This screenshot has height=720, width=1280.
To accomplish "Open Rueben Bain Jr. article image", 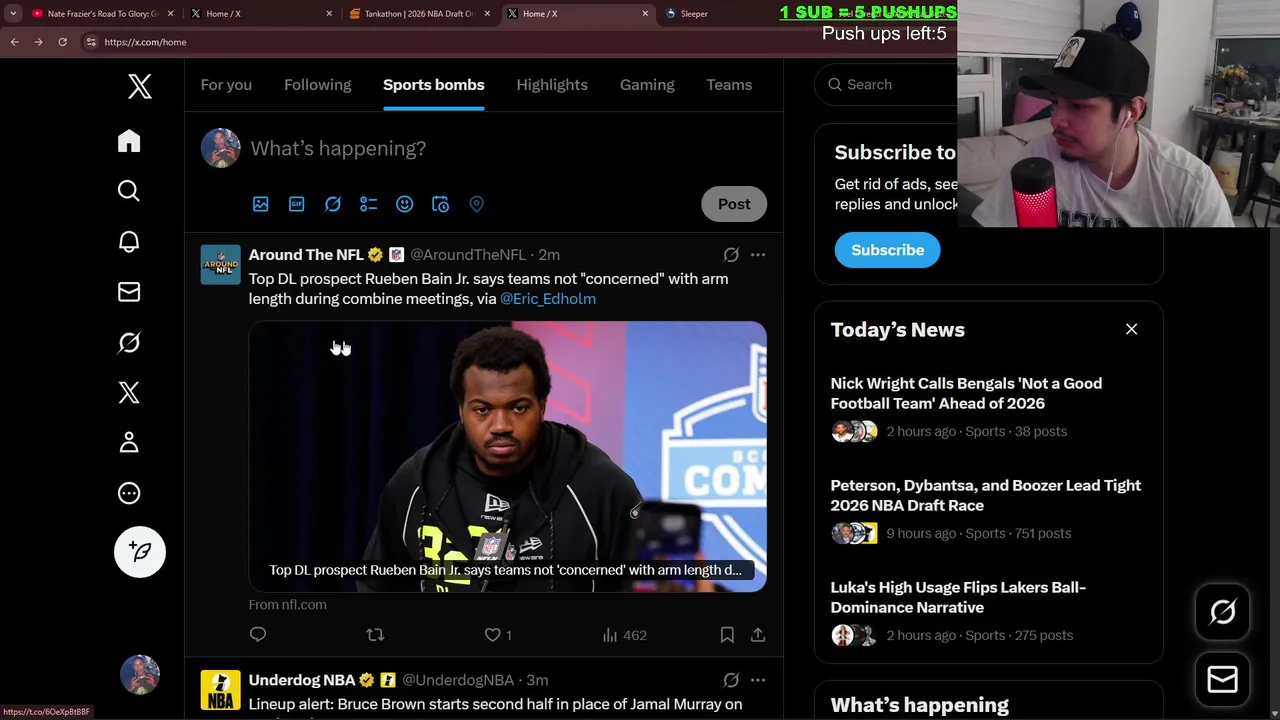I will tap(508, 457).
